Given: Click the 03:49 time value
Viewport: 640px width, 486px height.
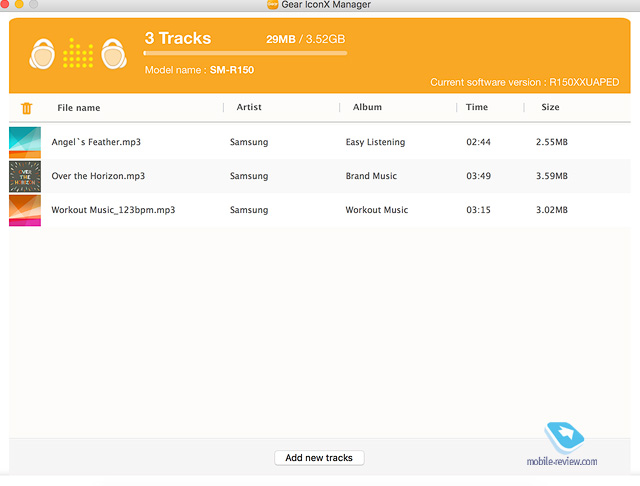Looking at the screenshot, I should click(478, 176).
